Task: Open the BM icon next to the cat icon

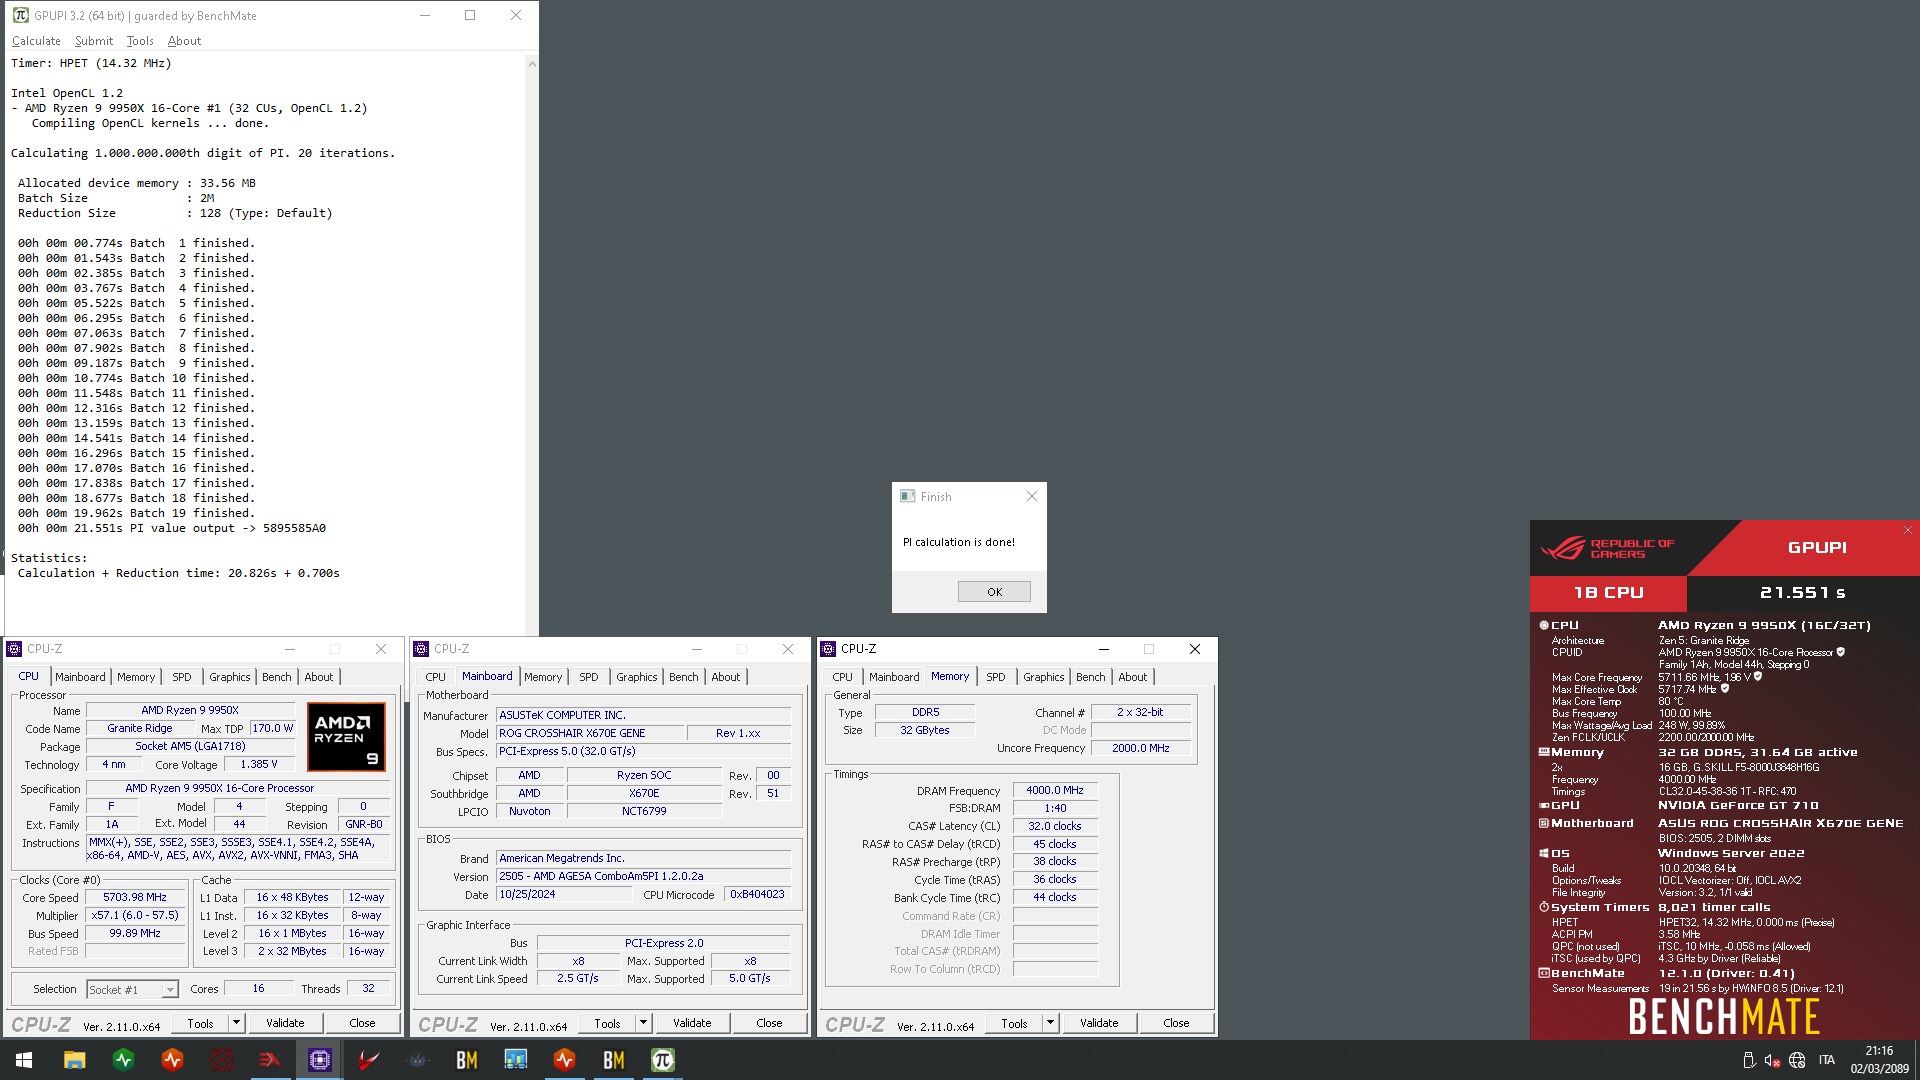Action: (x=467, y=1060)
